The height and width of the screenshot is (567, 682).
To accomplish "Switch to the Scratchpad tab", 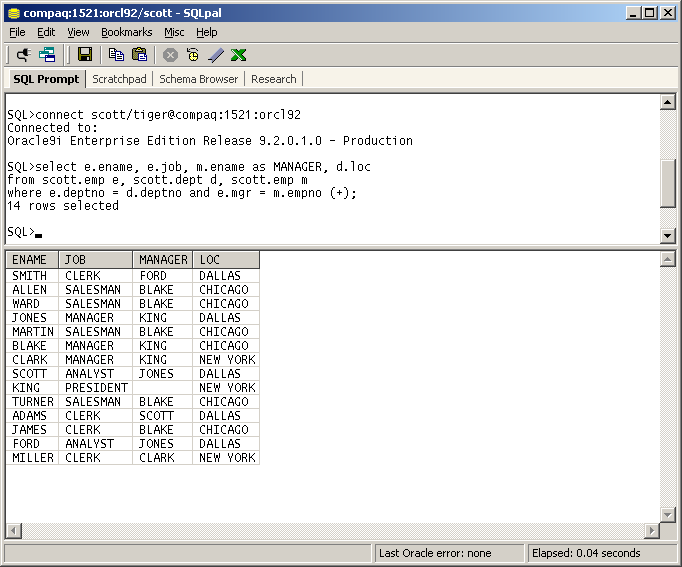I will click(119, 79).
